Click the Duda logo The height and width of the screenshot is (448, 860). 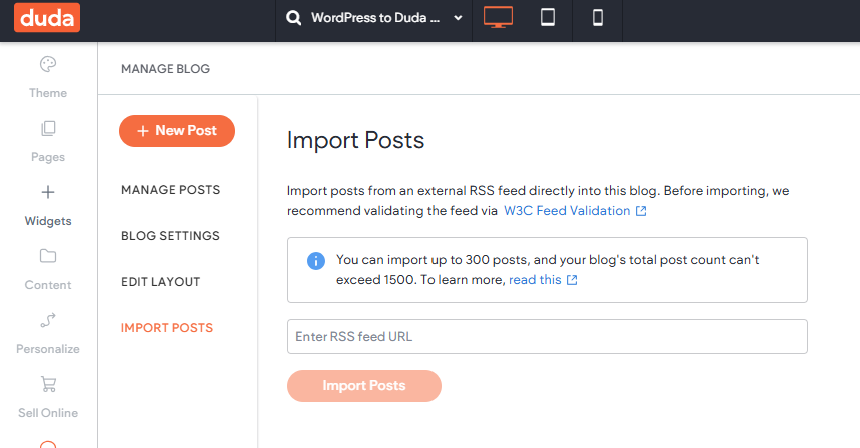pos(47,18)
